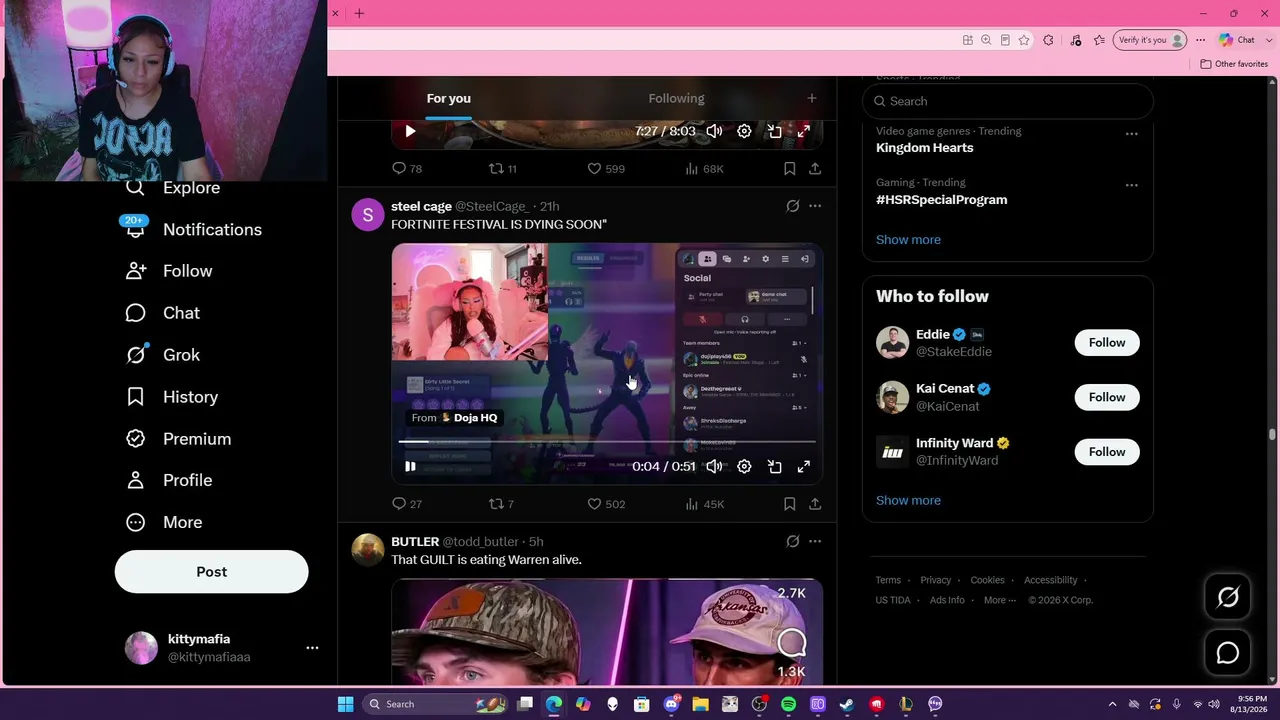This screenshot has width=1280, height=720.
Task: Click the Post button
Action: [x=212, y=572]
